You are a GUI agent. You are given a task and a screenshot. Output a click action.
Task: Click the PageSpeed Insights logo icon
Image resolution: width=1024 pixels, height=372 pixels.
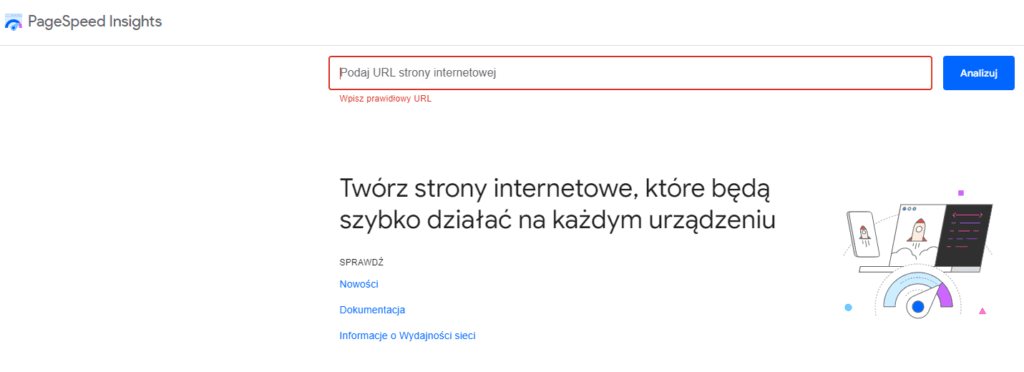pos(13,22)
